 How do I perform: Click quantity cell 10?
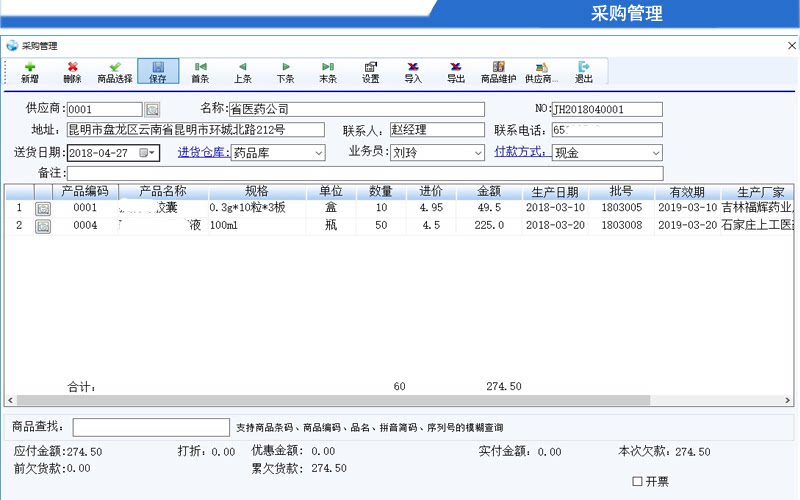click(381, 208)
